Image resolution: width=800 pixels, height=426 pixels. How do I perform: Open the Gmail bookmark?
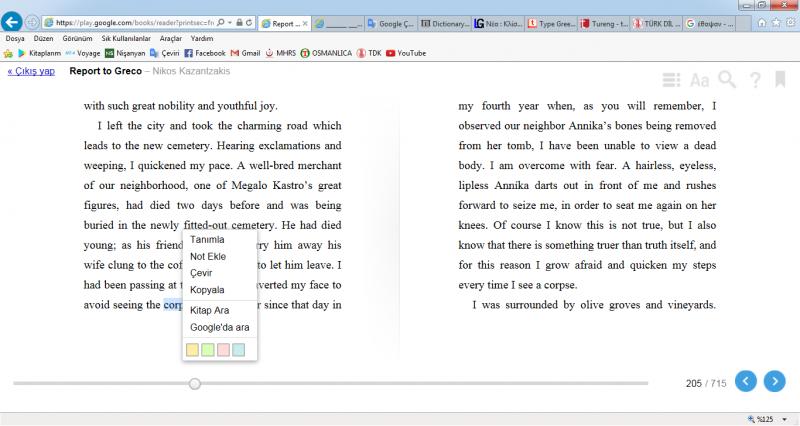(245, 53)
